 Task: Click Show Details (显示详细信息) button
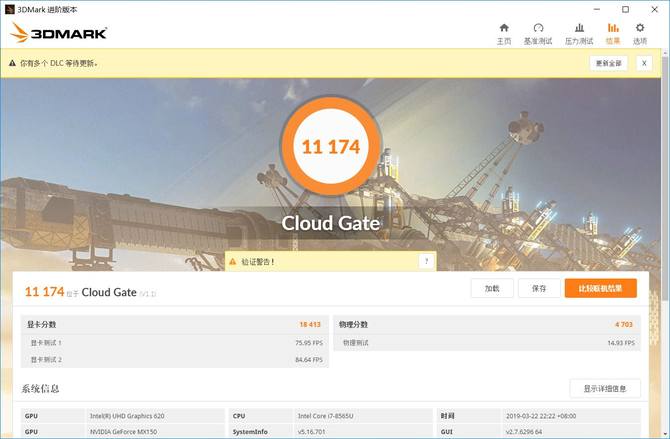(x=605, y=389)
